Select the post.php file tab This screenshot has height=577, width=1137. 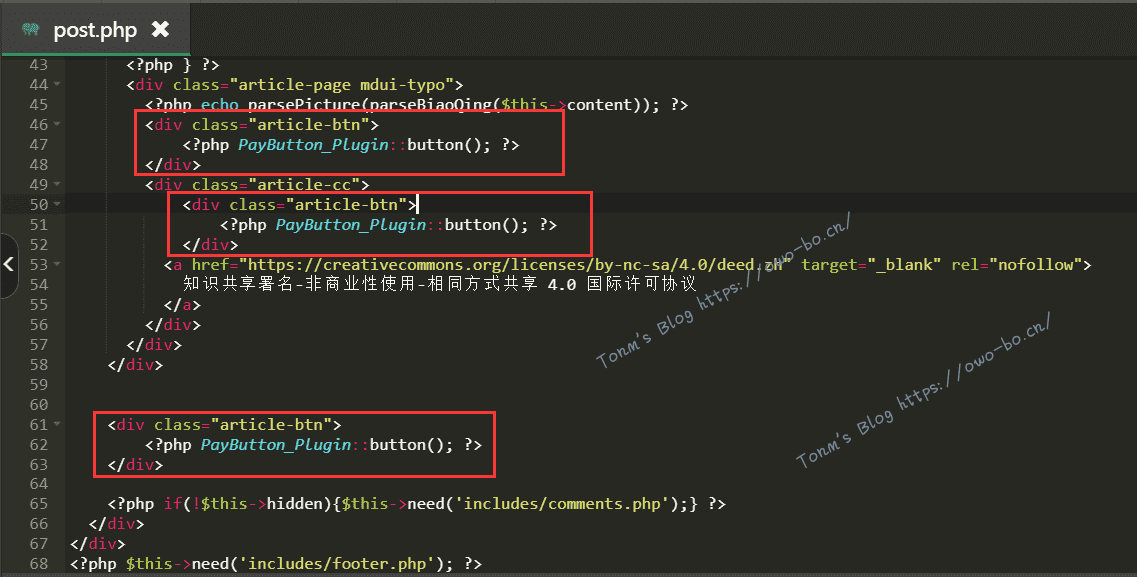(94, 30)
